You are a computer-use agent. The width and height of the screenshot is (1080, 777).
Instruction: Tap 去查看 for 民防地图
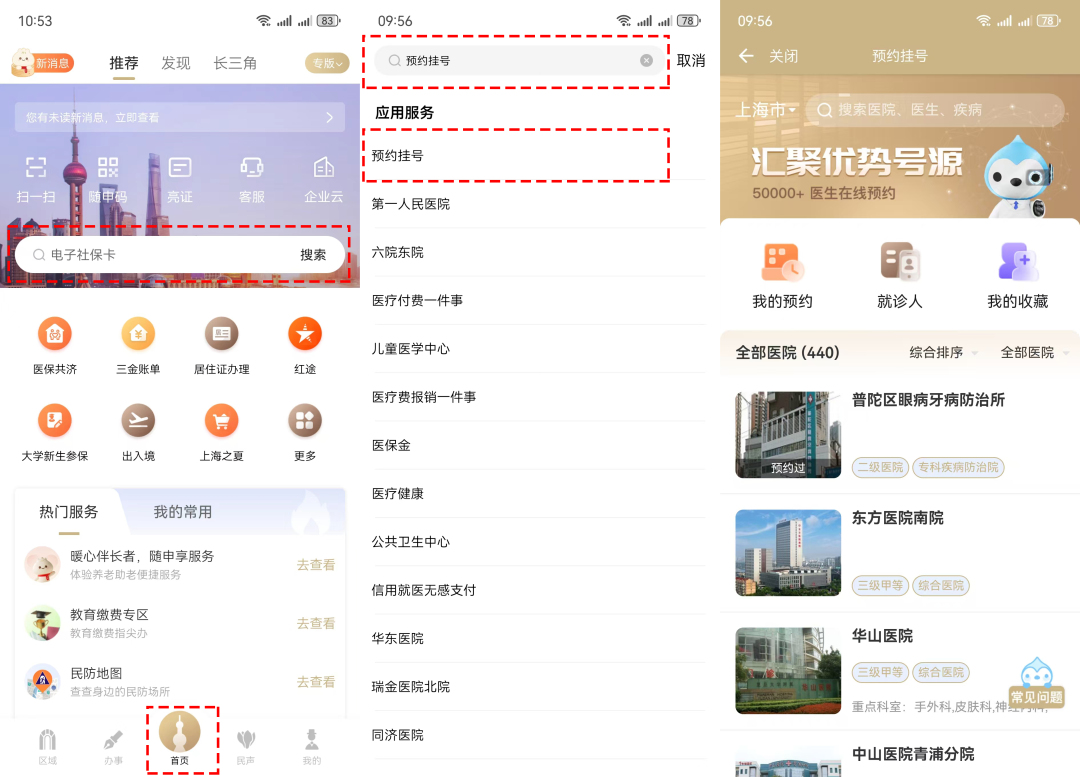coord(315,682)
